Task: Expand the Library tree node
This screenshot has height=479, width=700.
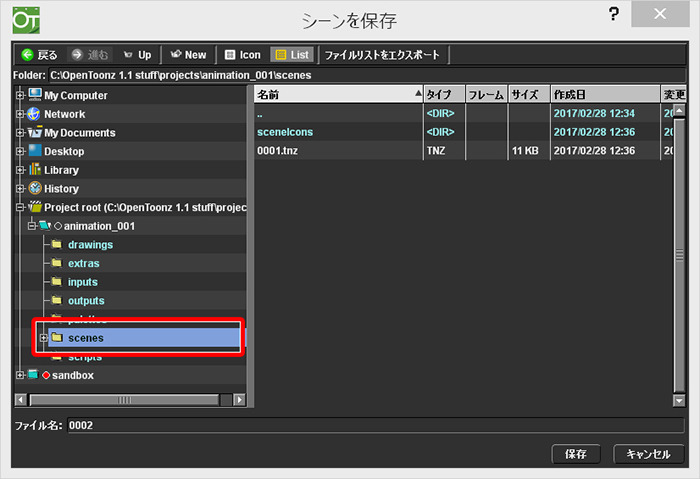Action: tap(20, 170)
